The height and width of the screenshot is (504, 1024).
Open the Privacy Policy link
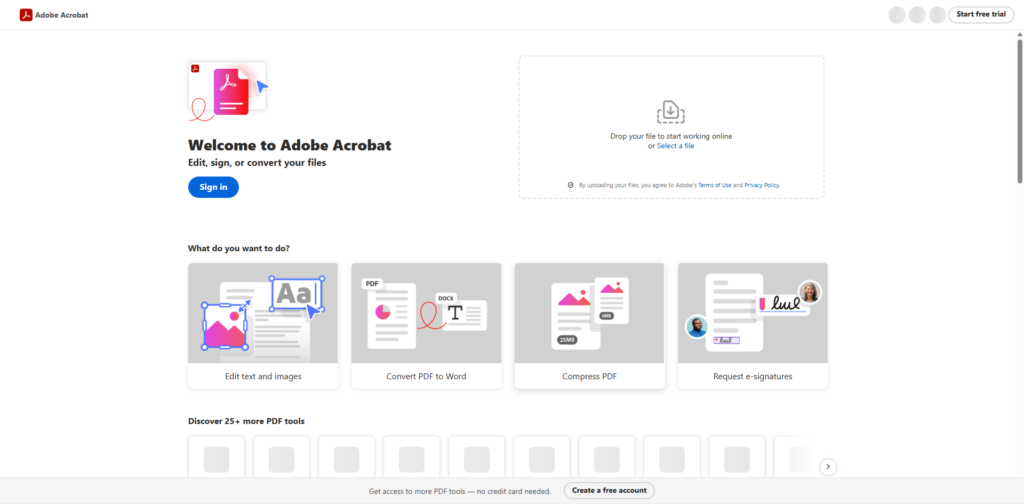click(x=762, y=185)
